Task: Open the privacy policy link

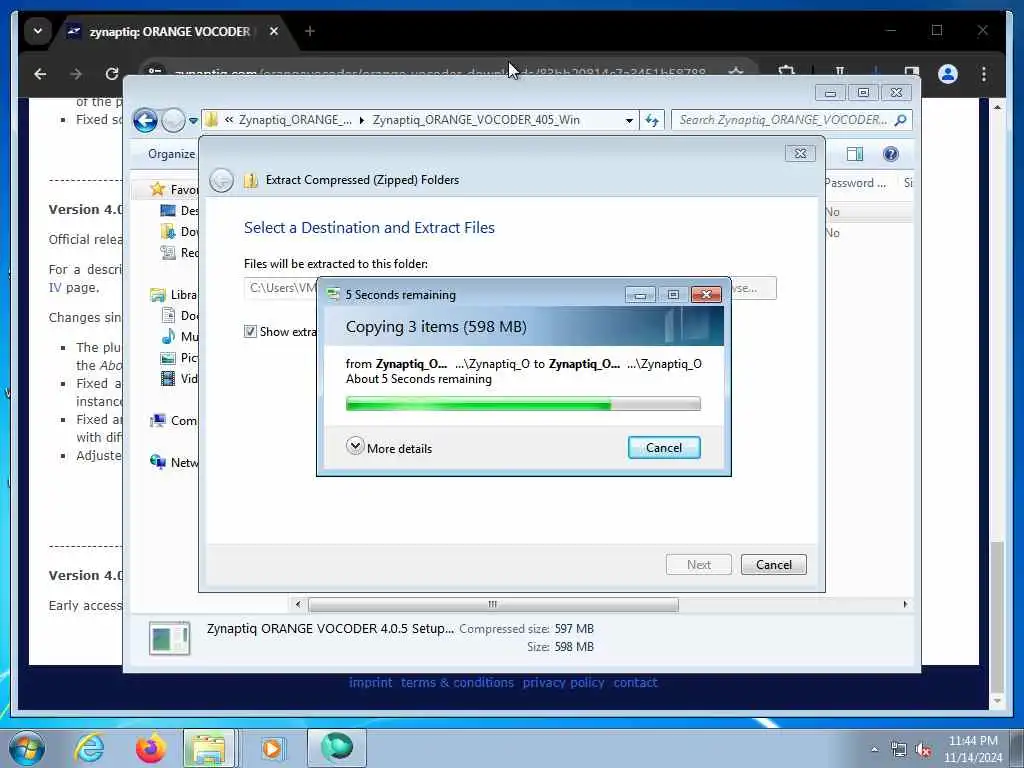Action: coord(563,682)
